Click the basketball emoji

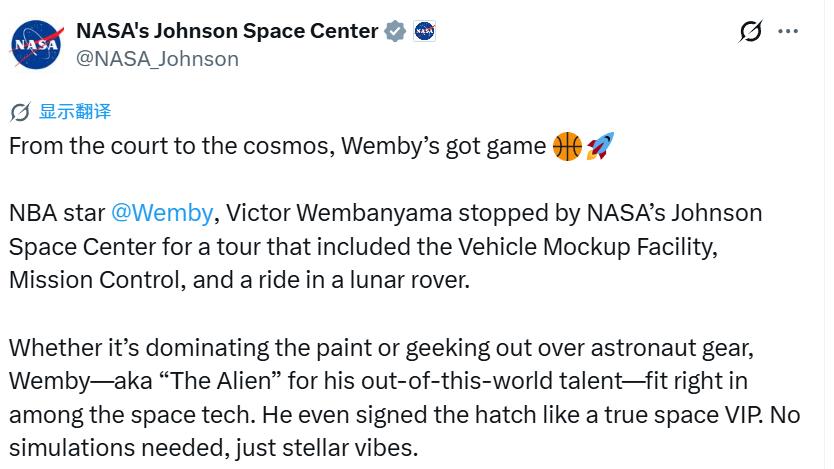(x=567, y=146)
